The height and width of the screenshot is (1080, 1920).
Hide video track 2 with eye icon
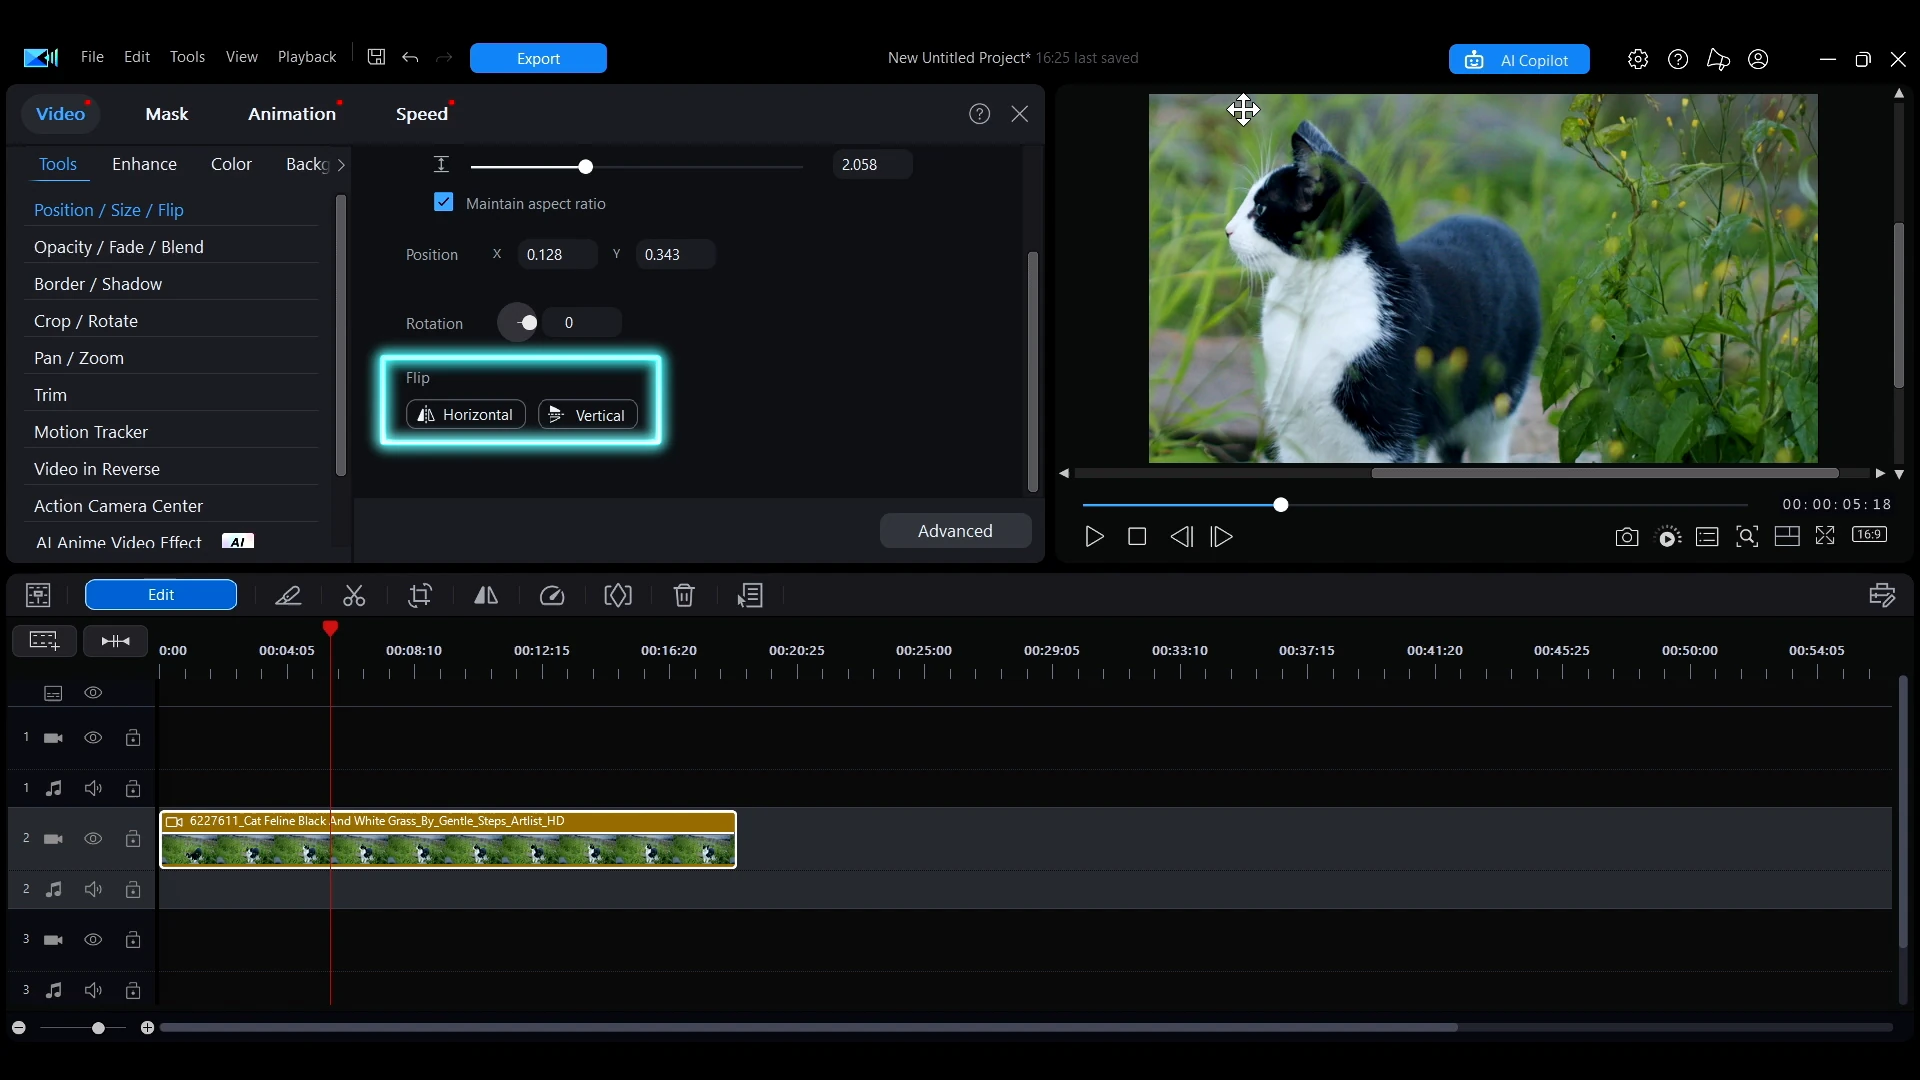[93, 839]
